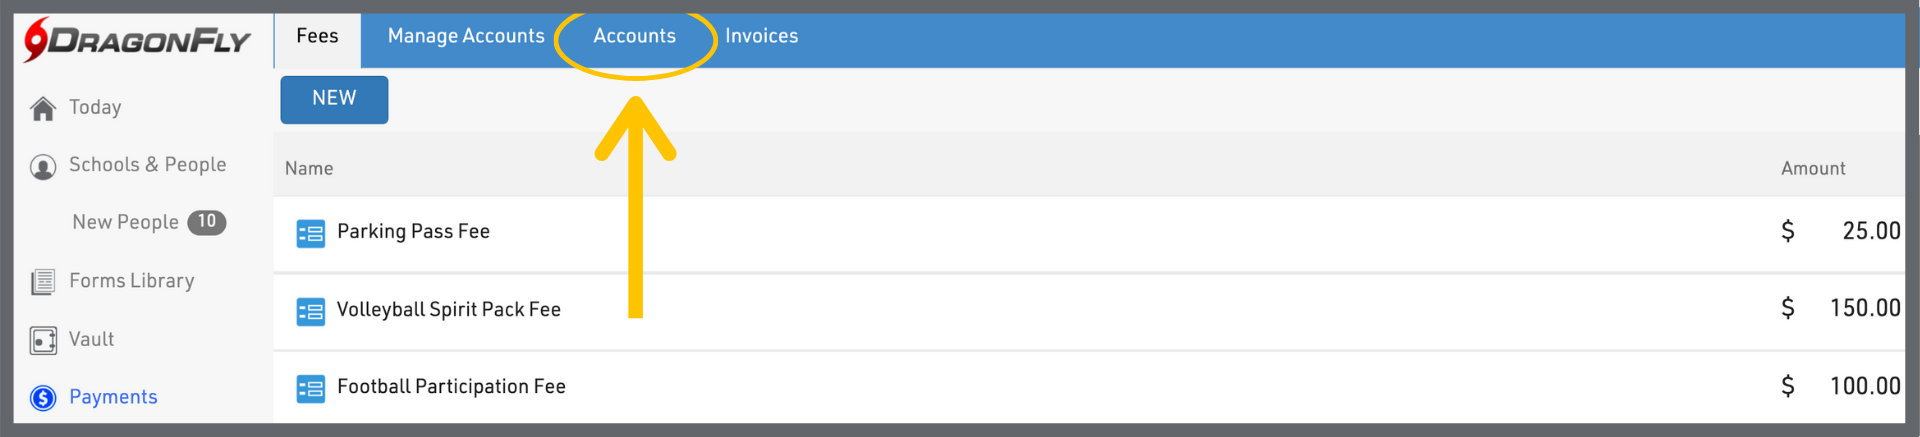The width and height of the screenshot is (1920, 437).
Task: Click the Forms Library document icon
Action: tap(43, 282)
